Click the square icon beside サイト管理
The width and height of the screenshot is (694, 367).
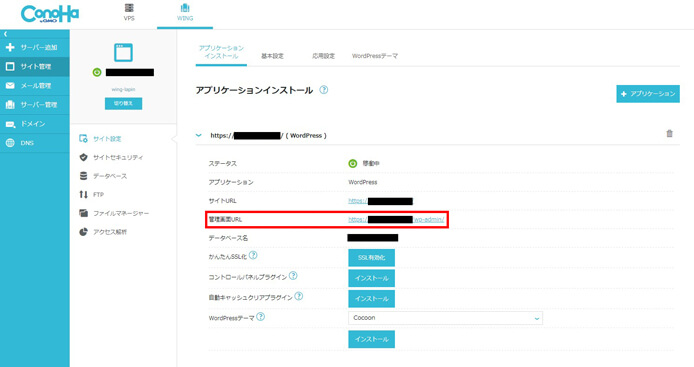tap(10, 66)
